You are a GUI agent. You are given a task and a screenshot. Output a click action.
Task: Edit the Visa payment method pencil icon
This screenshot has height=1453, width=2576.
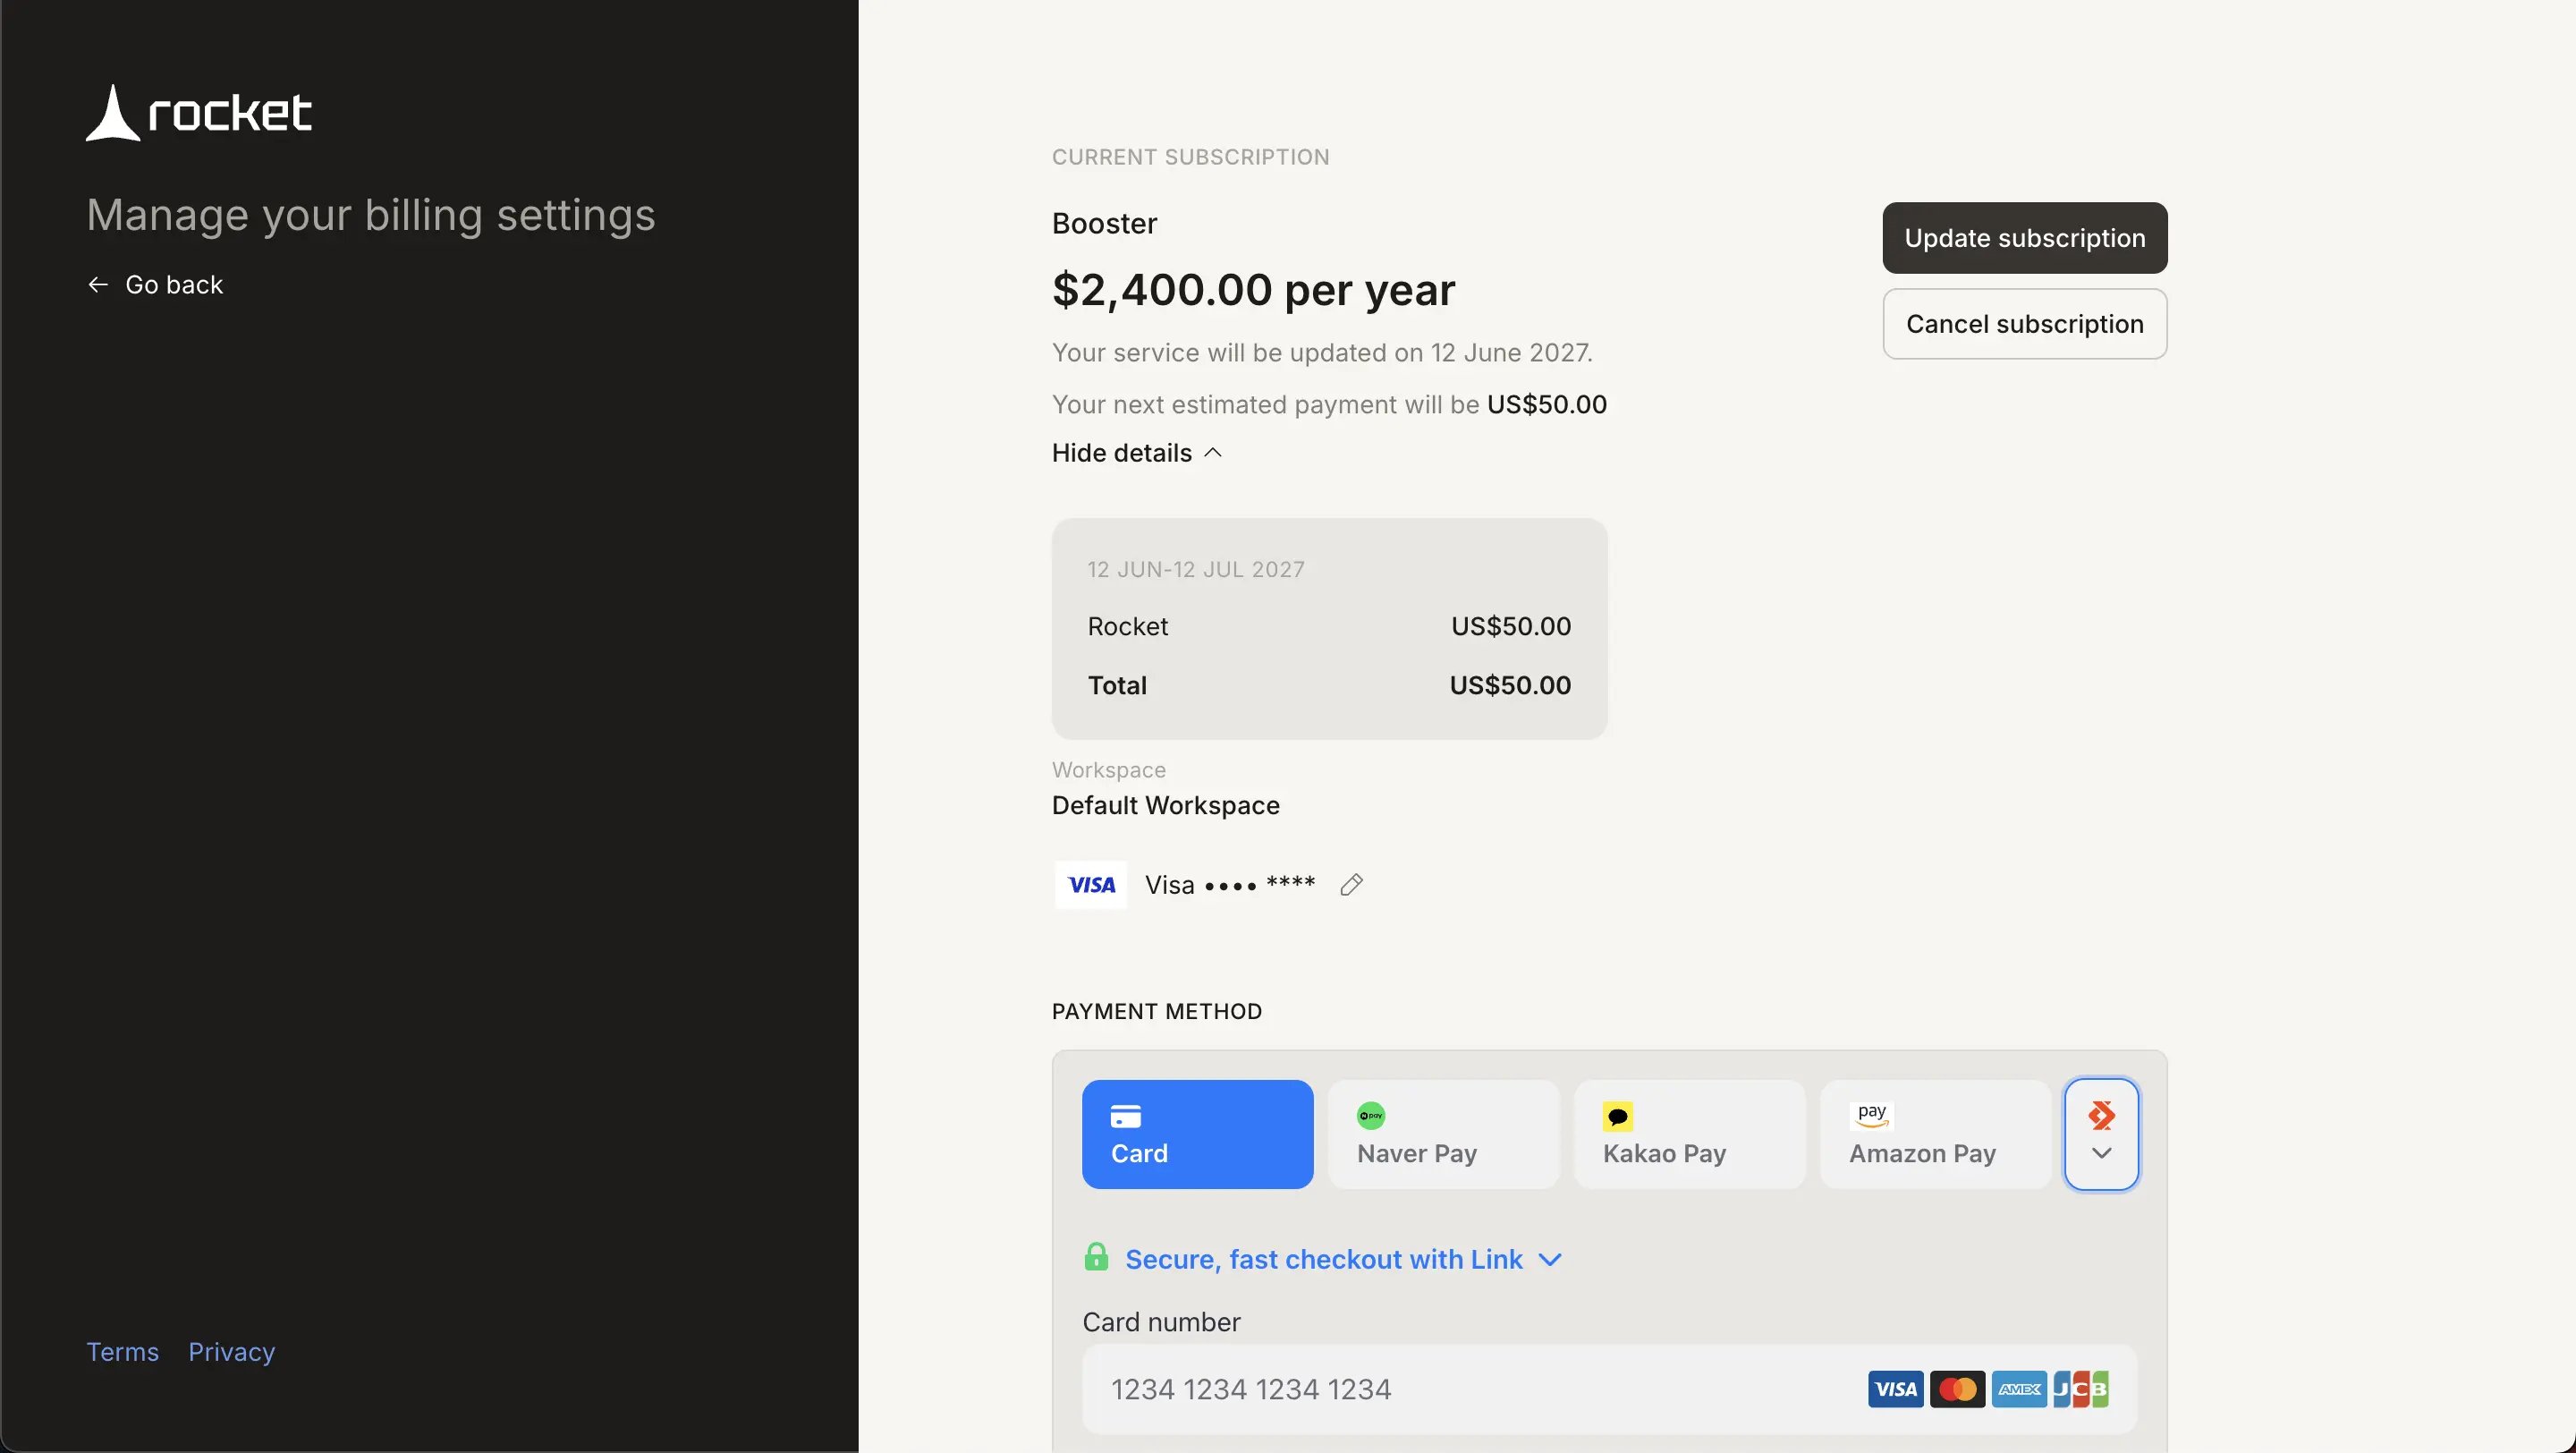pos(1351,885)
